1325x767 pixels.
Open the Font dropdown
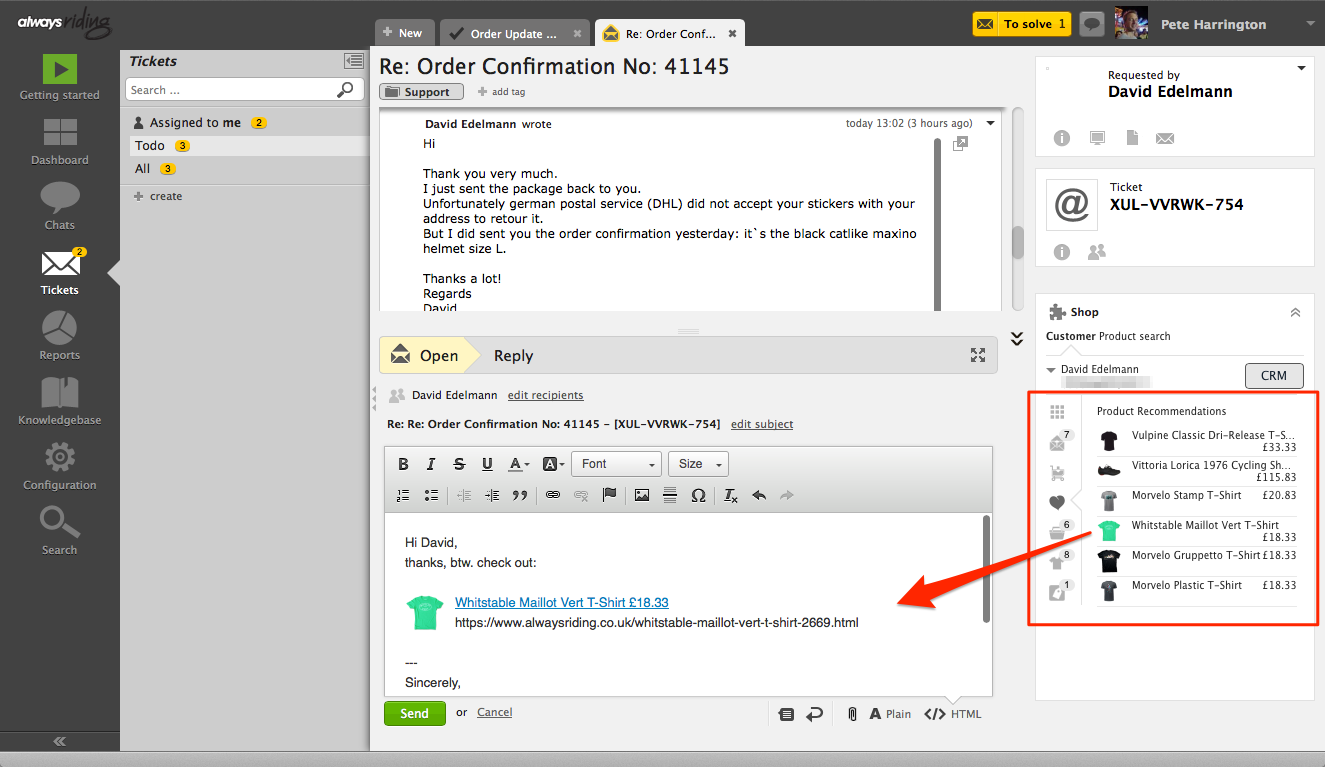point(617,464)
